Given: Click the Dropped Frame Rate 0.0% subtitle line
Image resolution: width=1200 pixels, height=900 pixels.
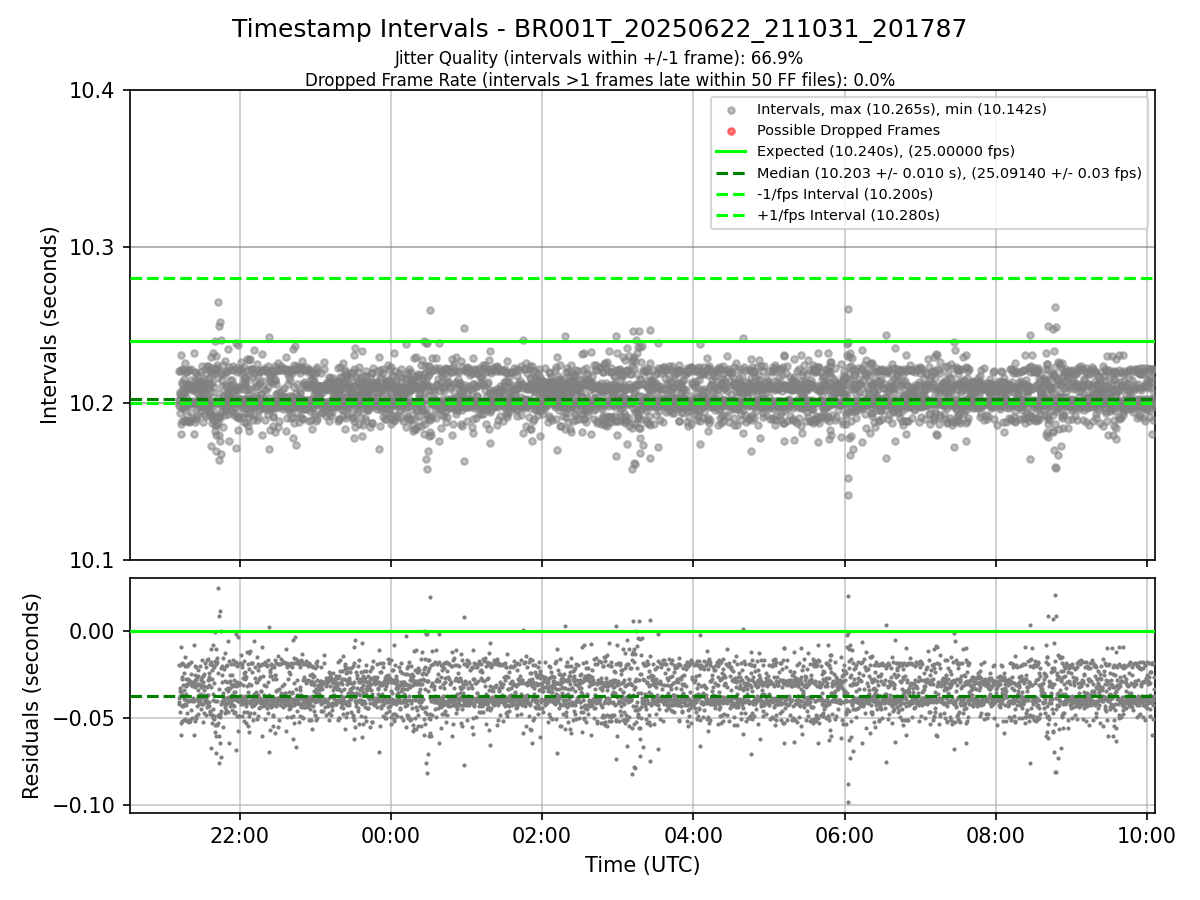Looking at the screenshot, I should click(x=599, y=80).
